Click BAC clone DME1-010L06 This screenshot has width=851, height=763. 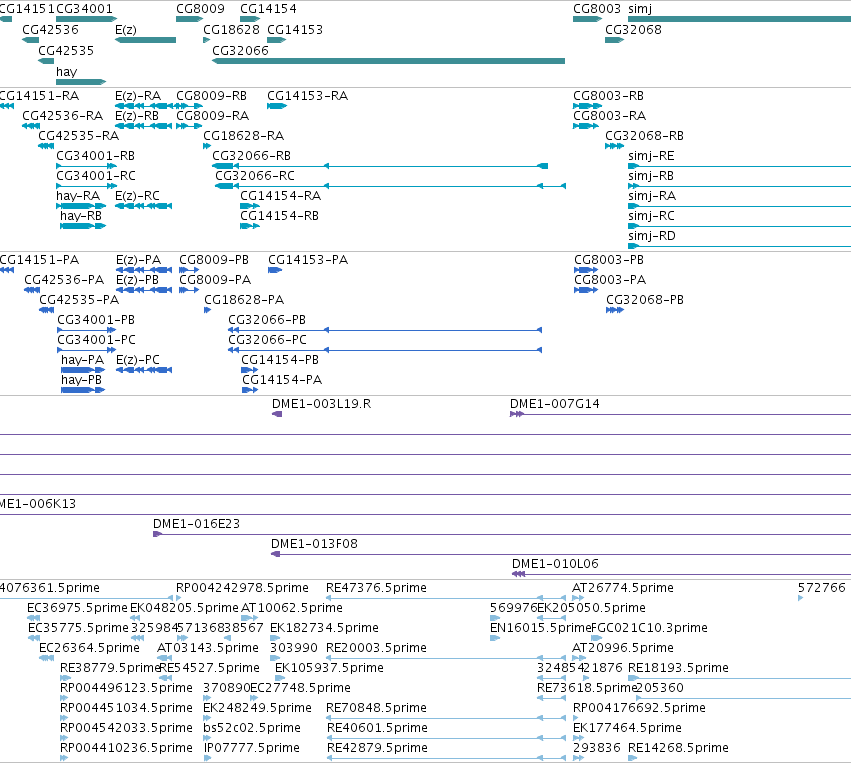point(555,564)
